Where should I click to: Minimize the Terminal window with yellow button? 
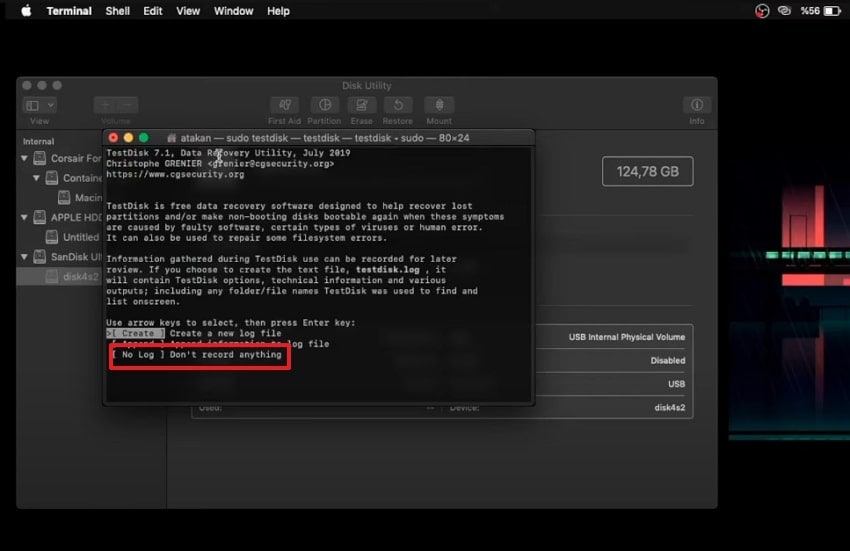(128, 138)
